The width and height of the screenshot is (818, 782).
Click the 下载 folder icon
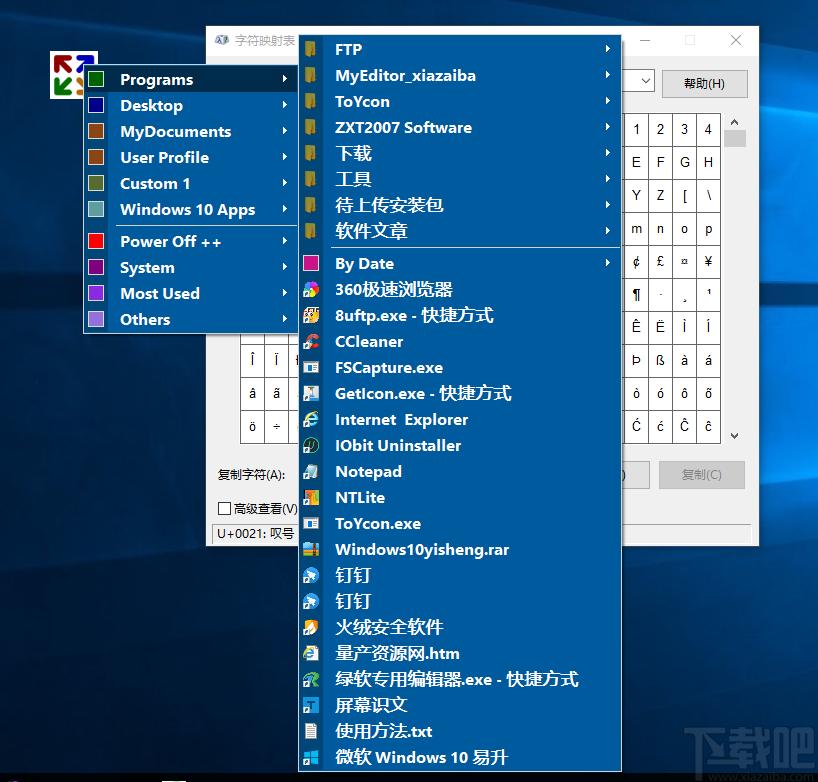click(310, 153)
